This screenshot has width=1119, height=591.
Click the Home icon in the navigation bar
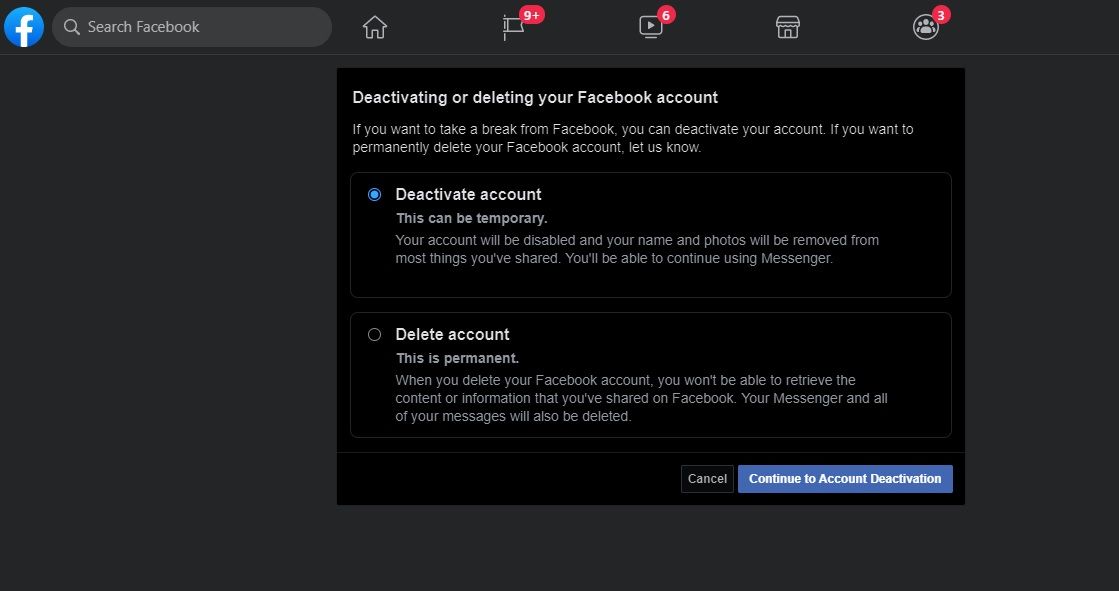click(x=374, y=27)
